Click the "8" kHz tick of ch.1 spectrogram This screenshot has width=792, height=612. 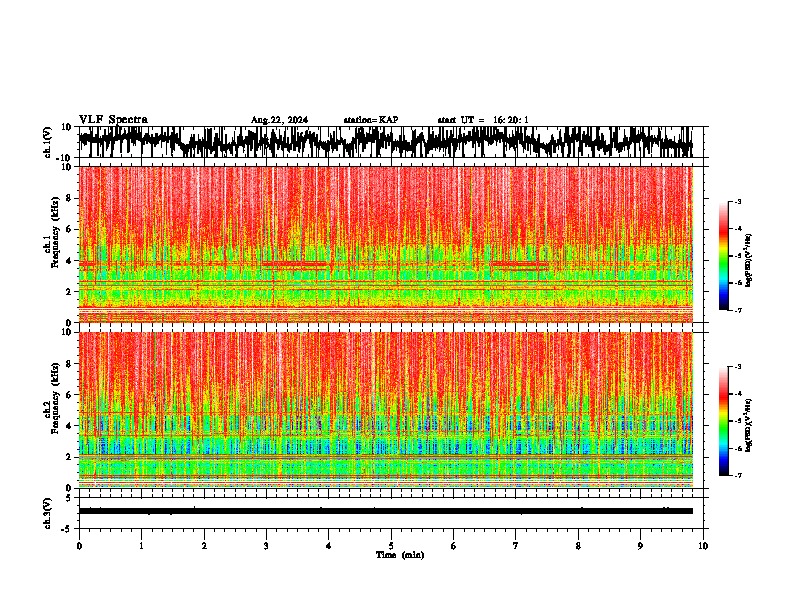pyautogui.click(x=70, y=198)
